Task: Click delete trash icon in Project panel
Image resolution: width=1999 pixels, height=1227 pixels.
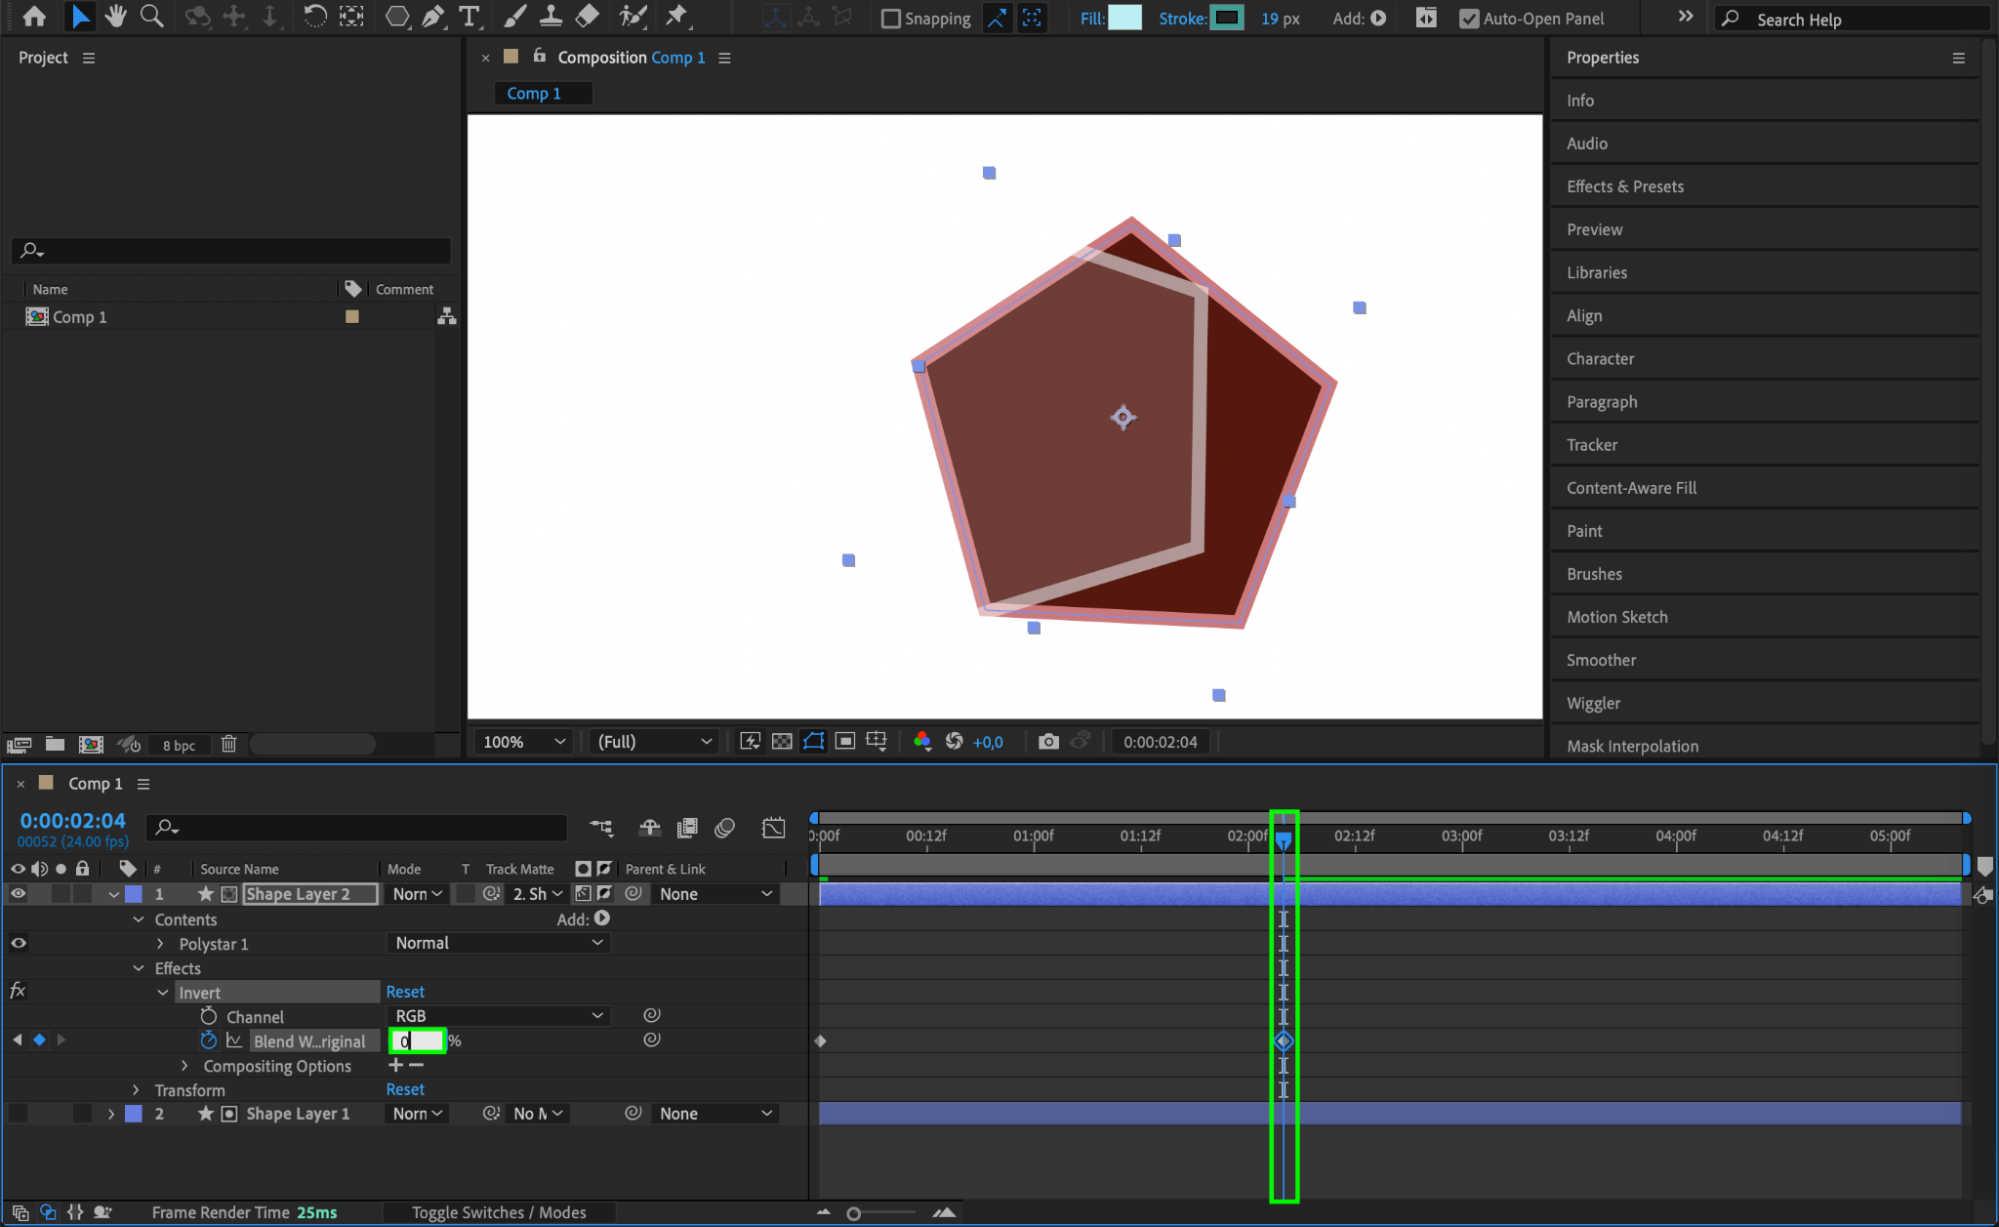Action: [x=229, y=744]
